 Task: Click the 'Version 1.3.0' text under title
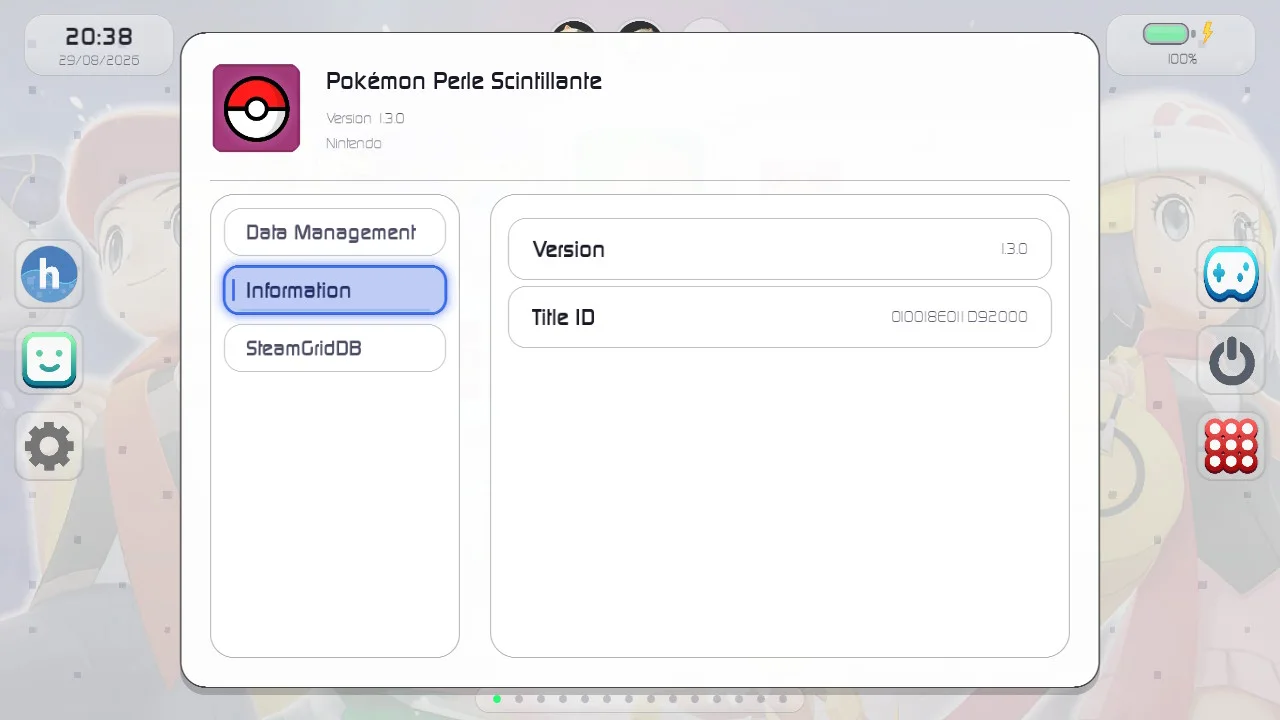(x=365, y=118)
